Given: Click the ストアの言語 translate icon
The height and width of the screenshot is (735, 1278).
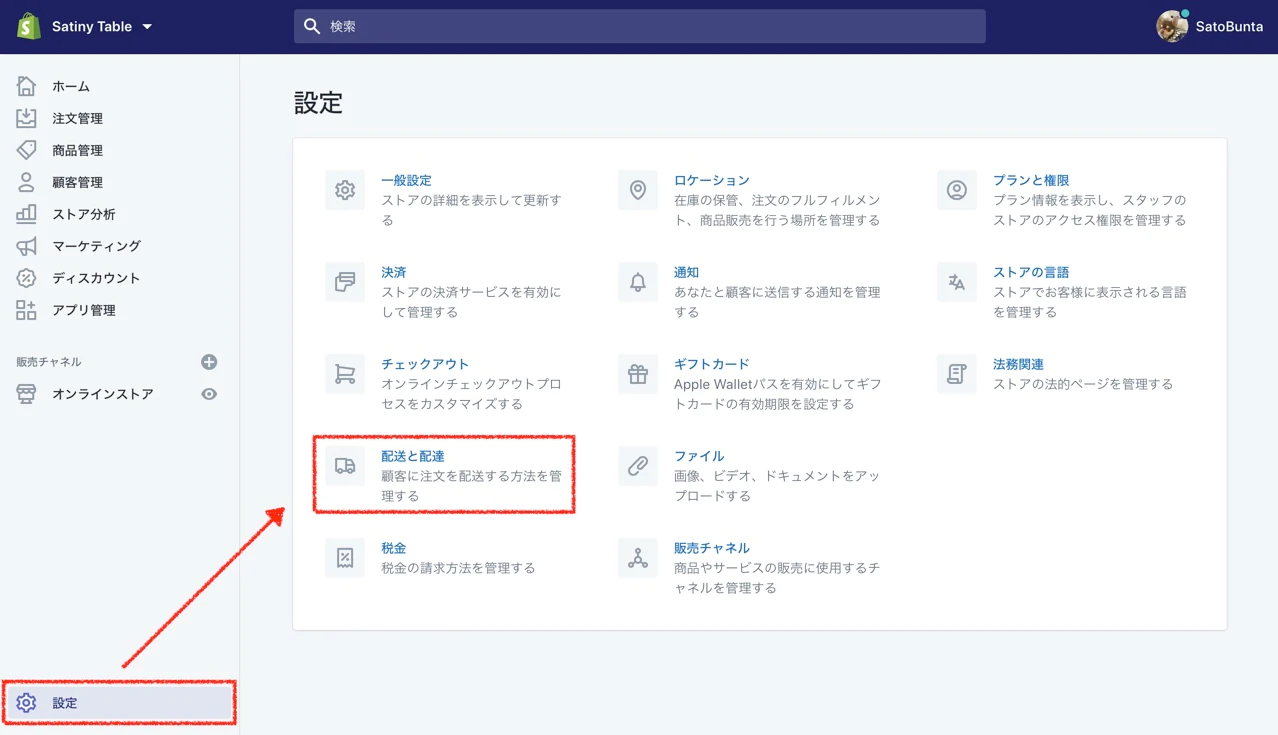Looking at the screenshot, I should [957, 282].
